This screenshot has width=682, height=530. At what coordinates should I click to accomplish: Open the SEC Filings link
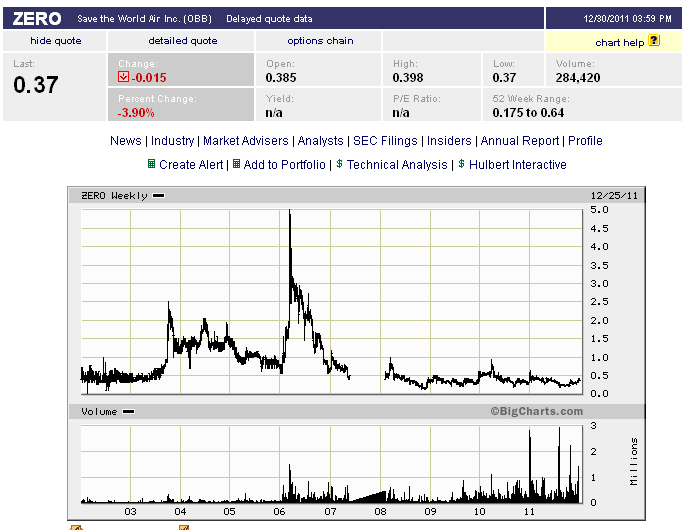[385, 141]
